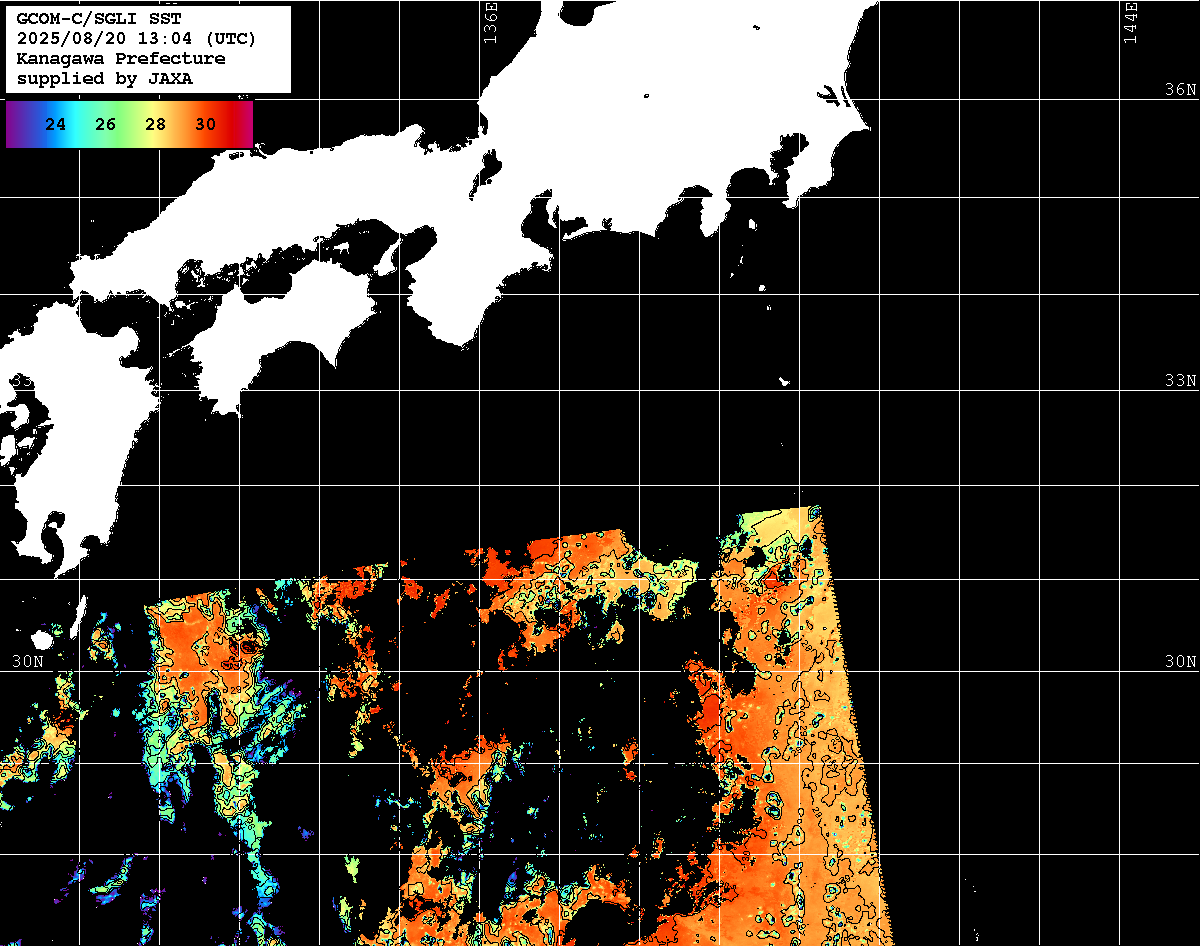Viewport: 1200px width, 946px height.
Task: Click the "36N" latitude label
Action: 1181,89
